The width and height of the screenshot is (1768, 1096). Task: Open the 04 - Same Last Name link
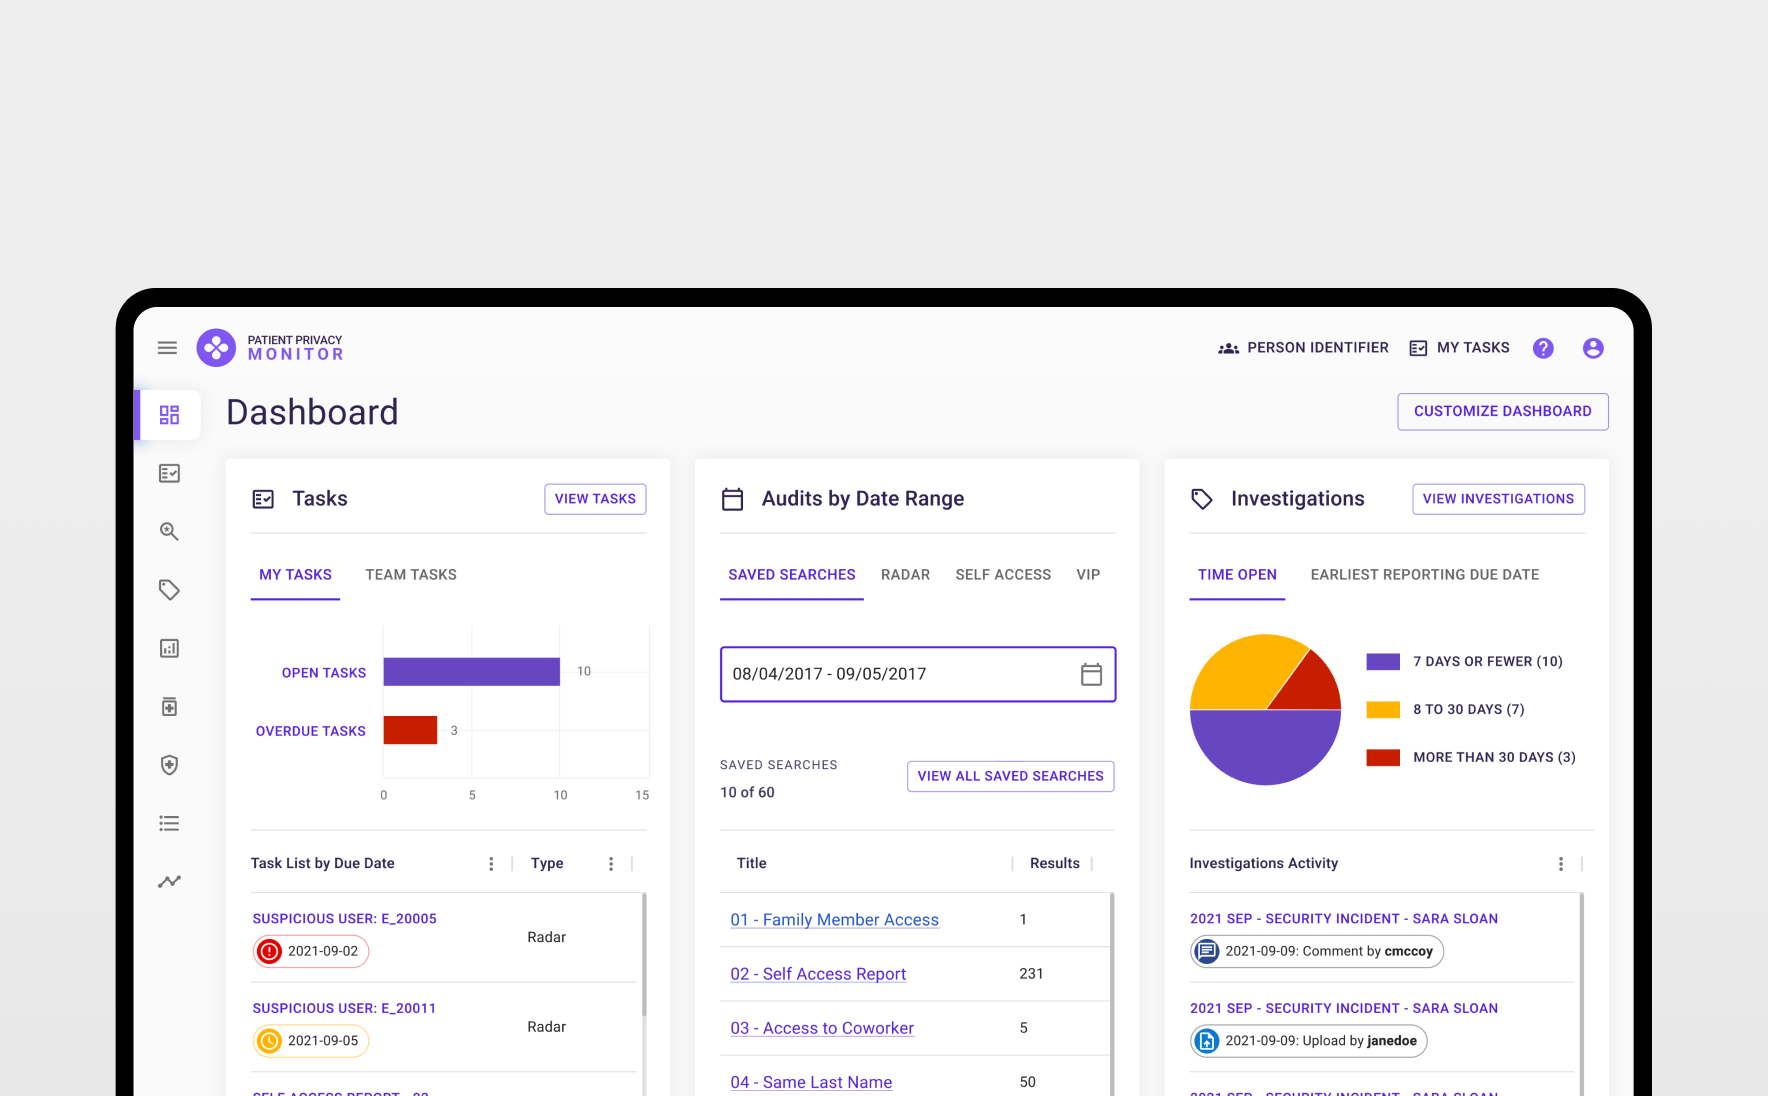[x=811, y=1082]
